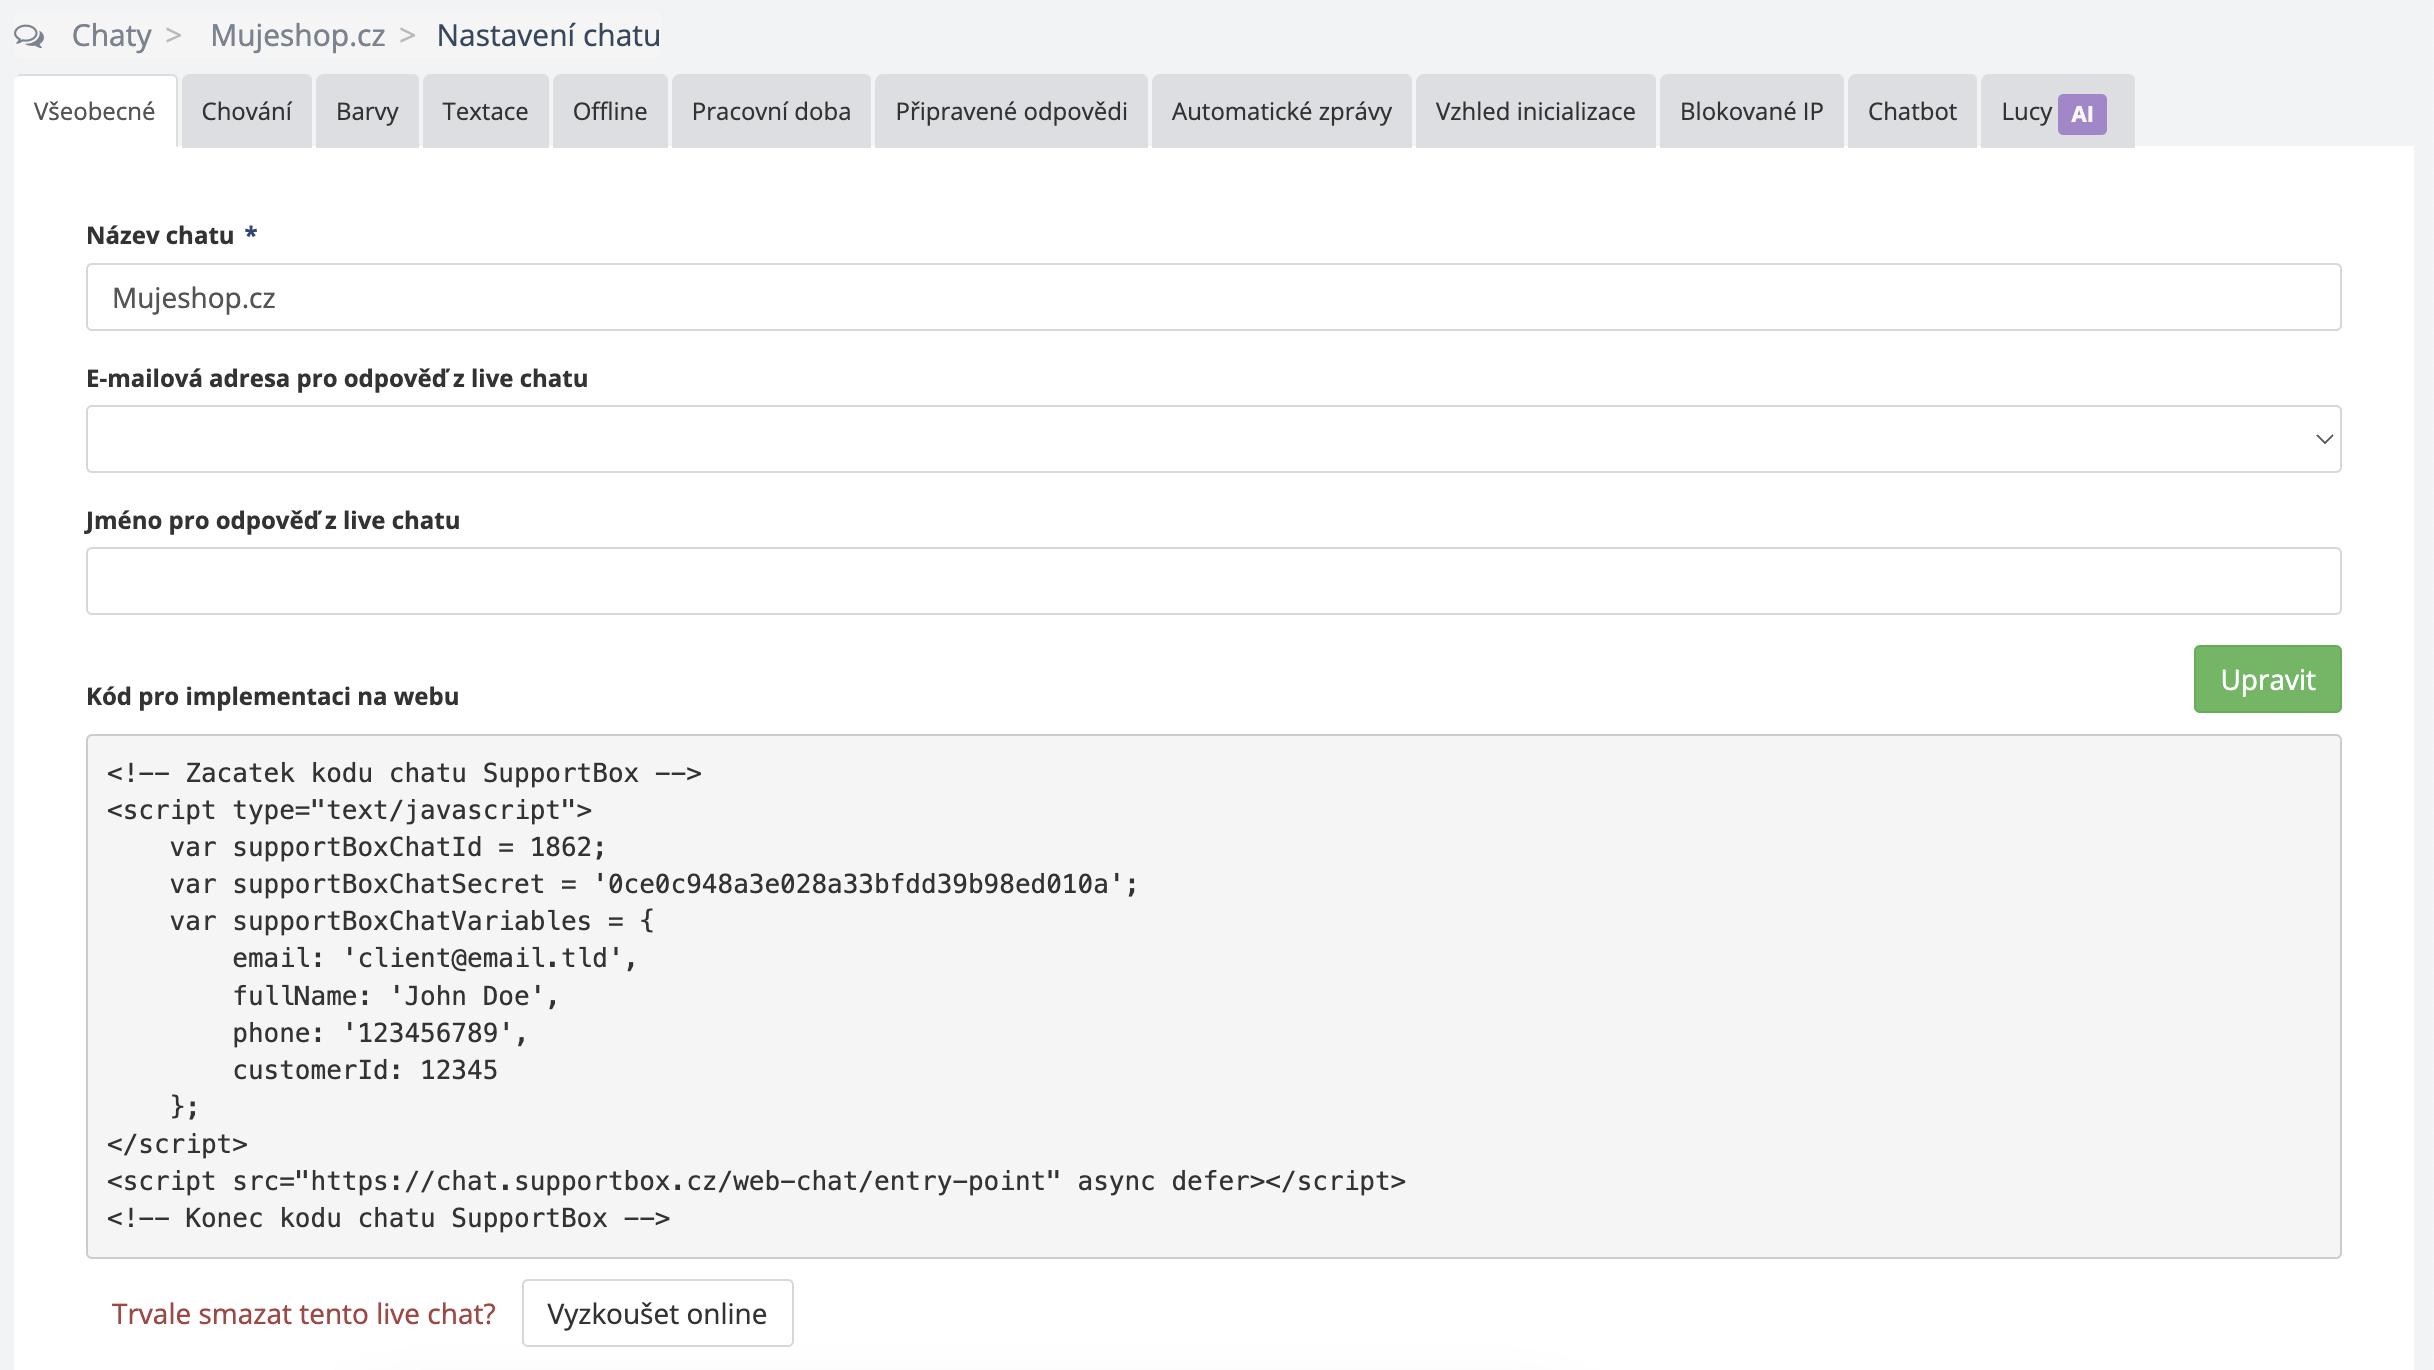The image size is (2434, 1370).
Task: Click the customerId: 12345 code line
Action: (365, 1070)
